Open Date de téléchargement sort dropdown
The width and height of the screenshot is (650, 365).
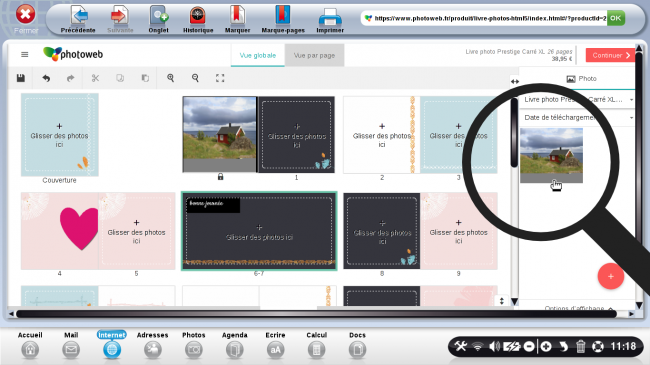coord(577,117)
